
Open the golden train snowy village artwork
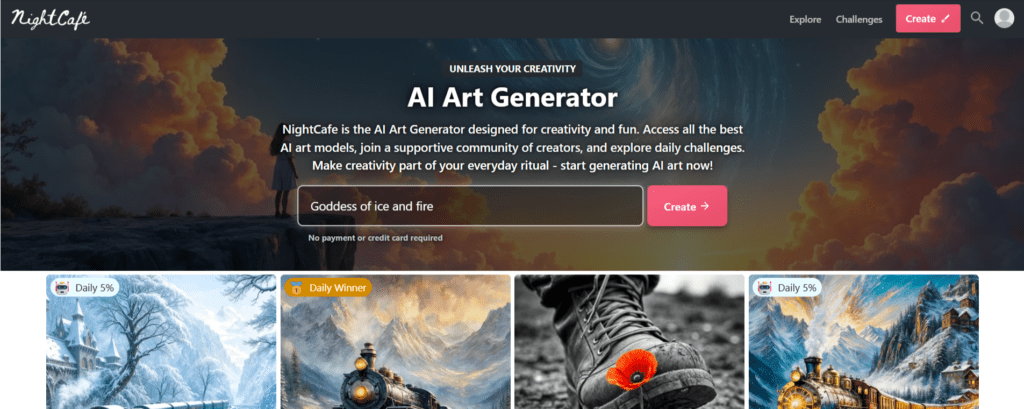863,342
